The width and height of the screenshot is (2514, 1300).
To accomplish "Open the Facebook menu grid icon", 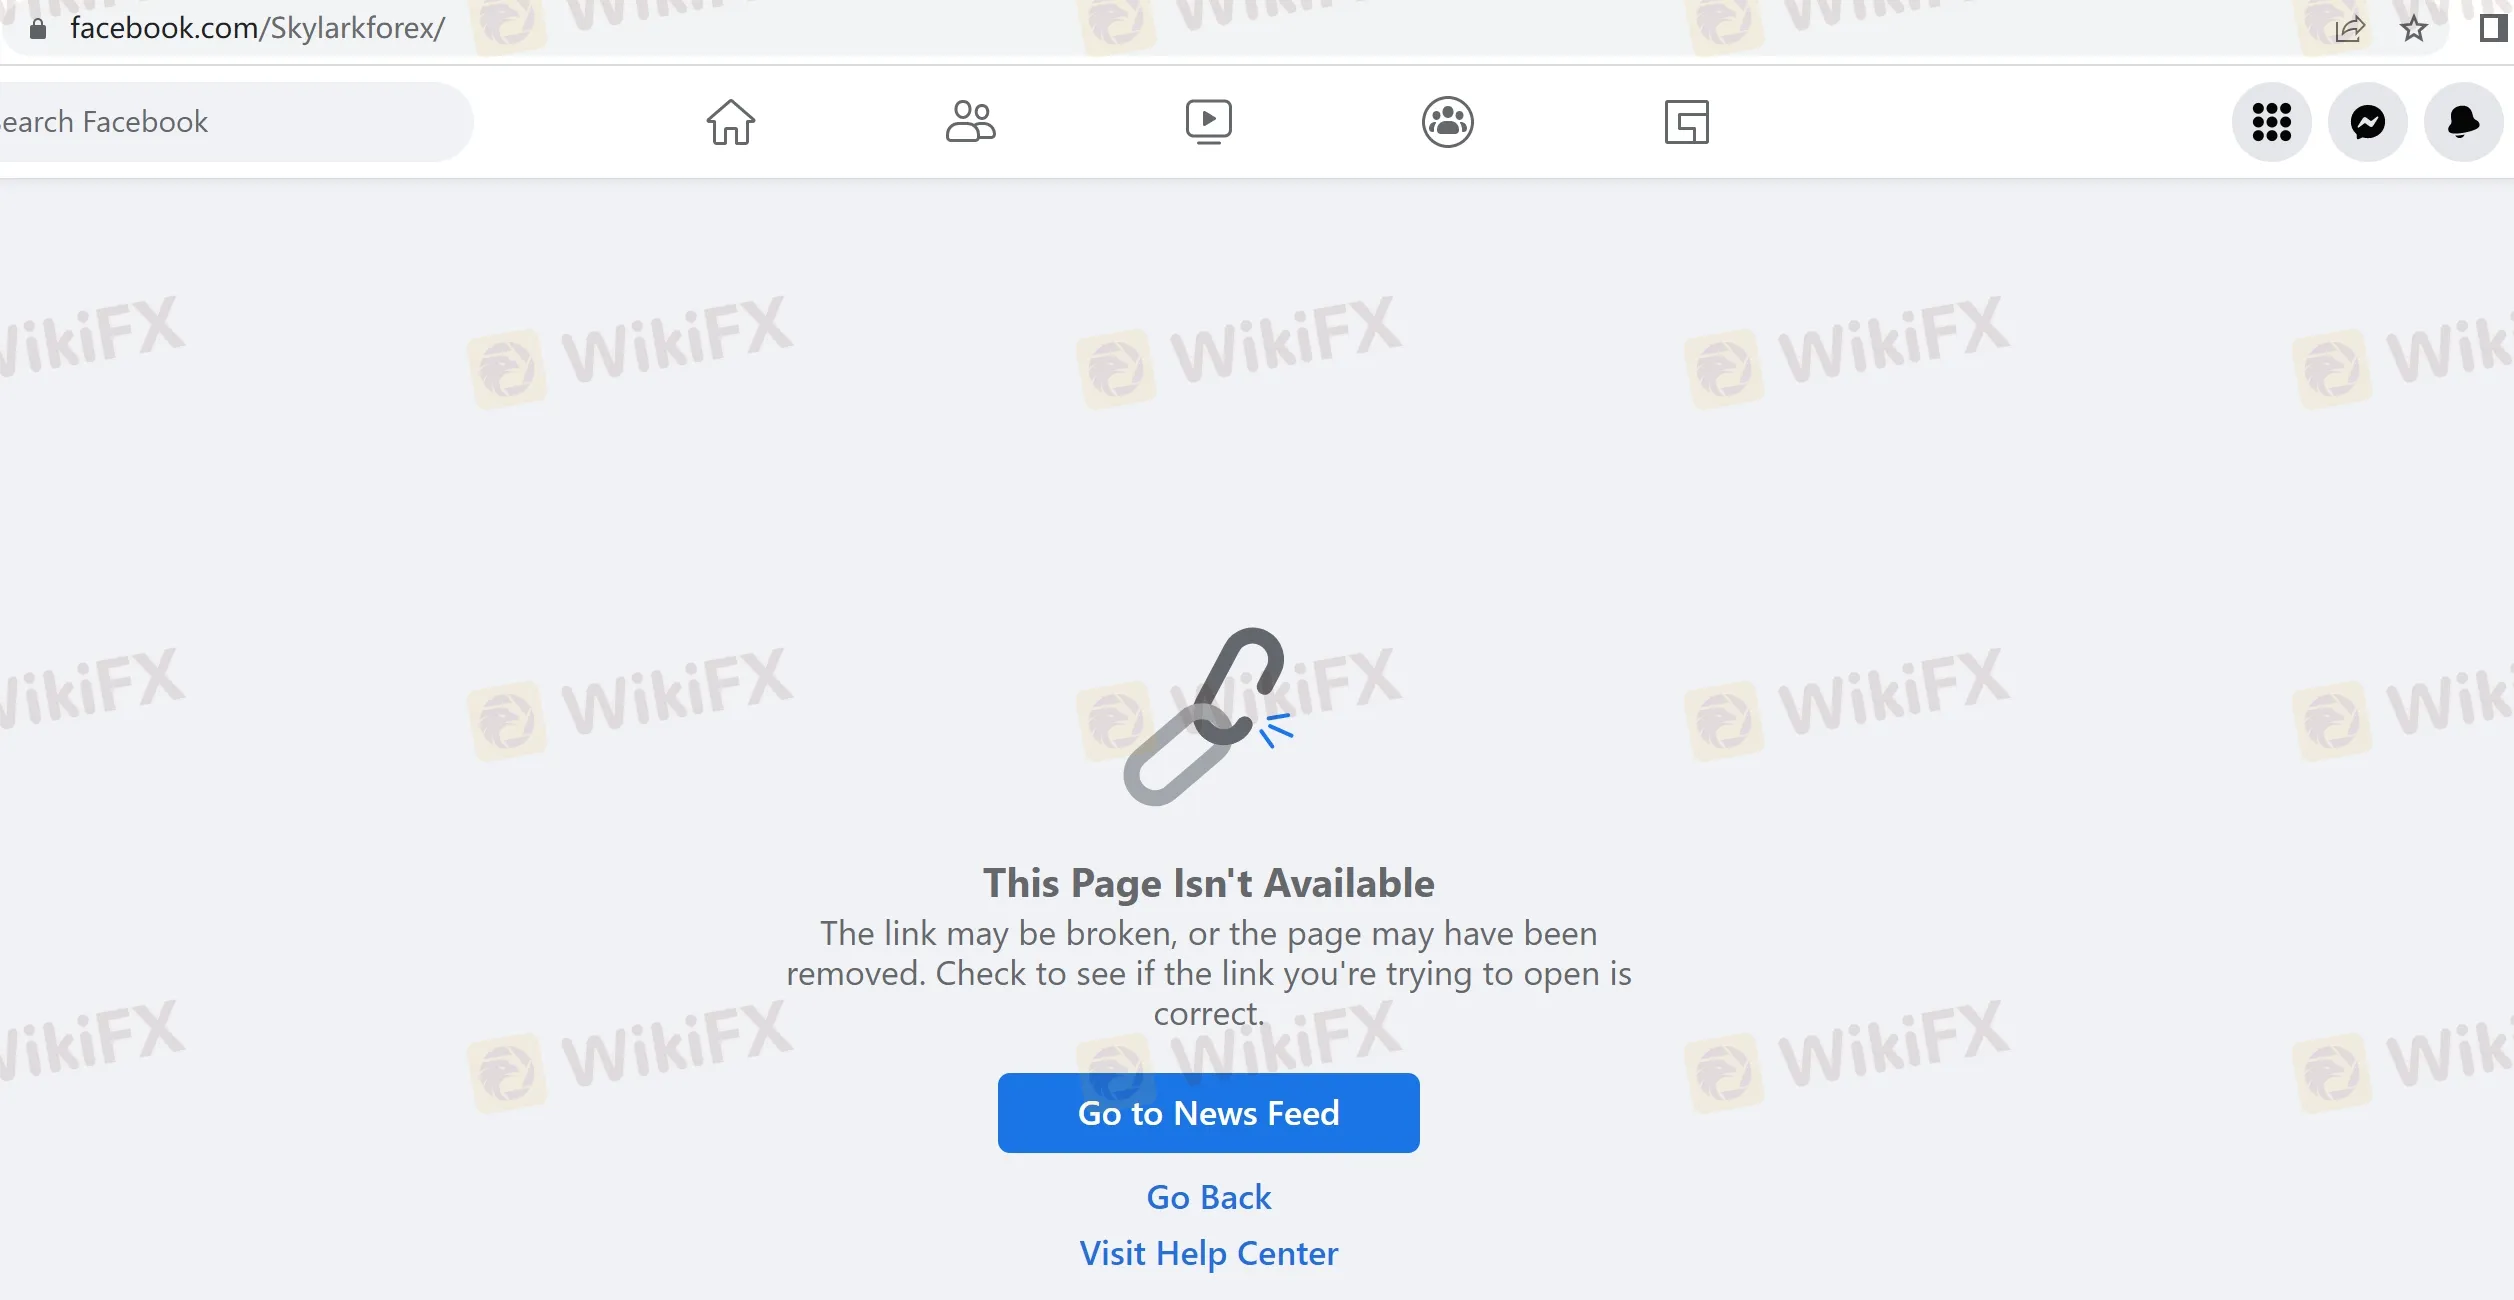I will tap(2271, 122).
